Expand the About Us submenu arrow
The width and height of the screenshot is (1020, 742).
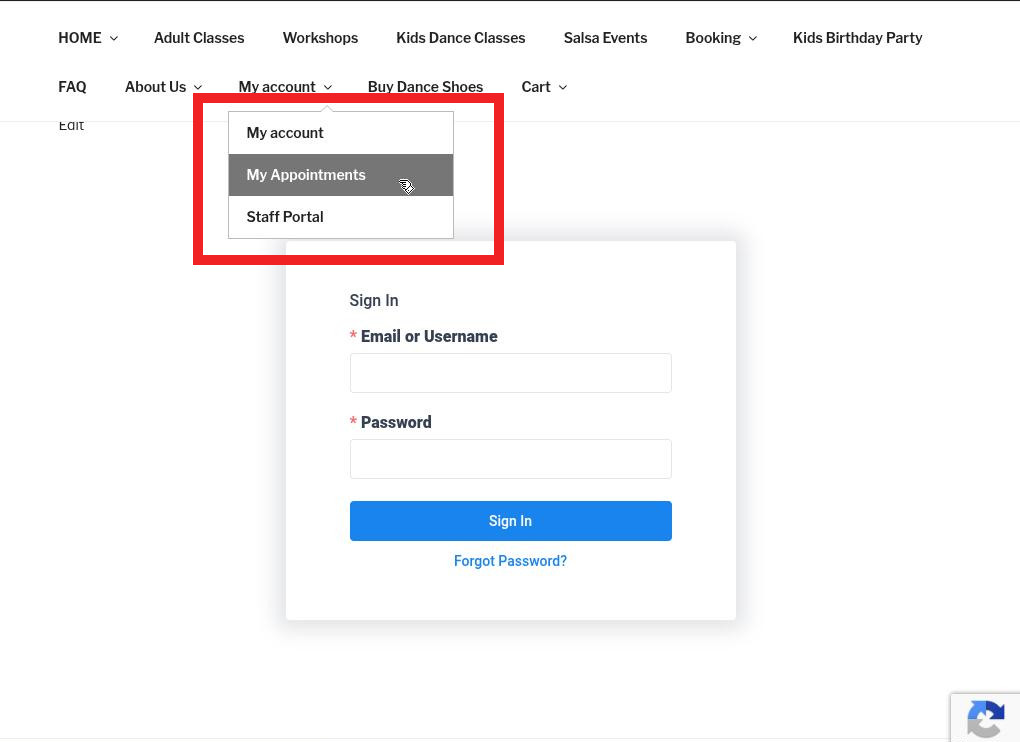197,88
